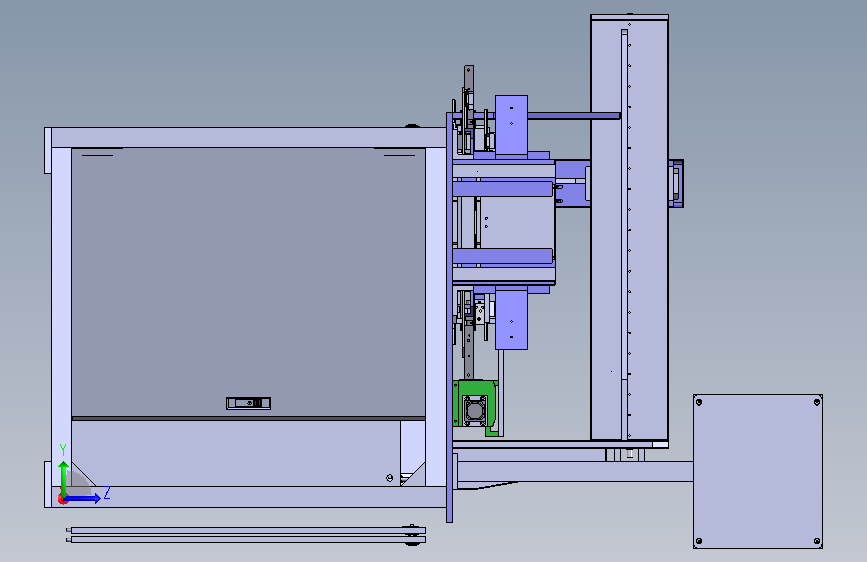Image resolution: width=867 pixels, height=562 pixels.
Task: Click the top-right bolt on the square plate
Action: point(817,402)
